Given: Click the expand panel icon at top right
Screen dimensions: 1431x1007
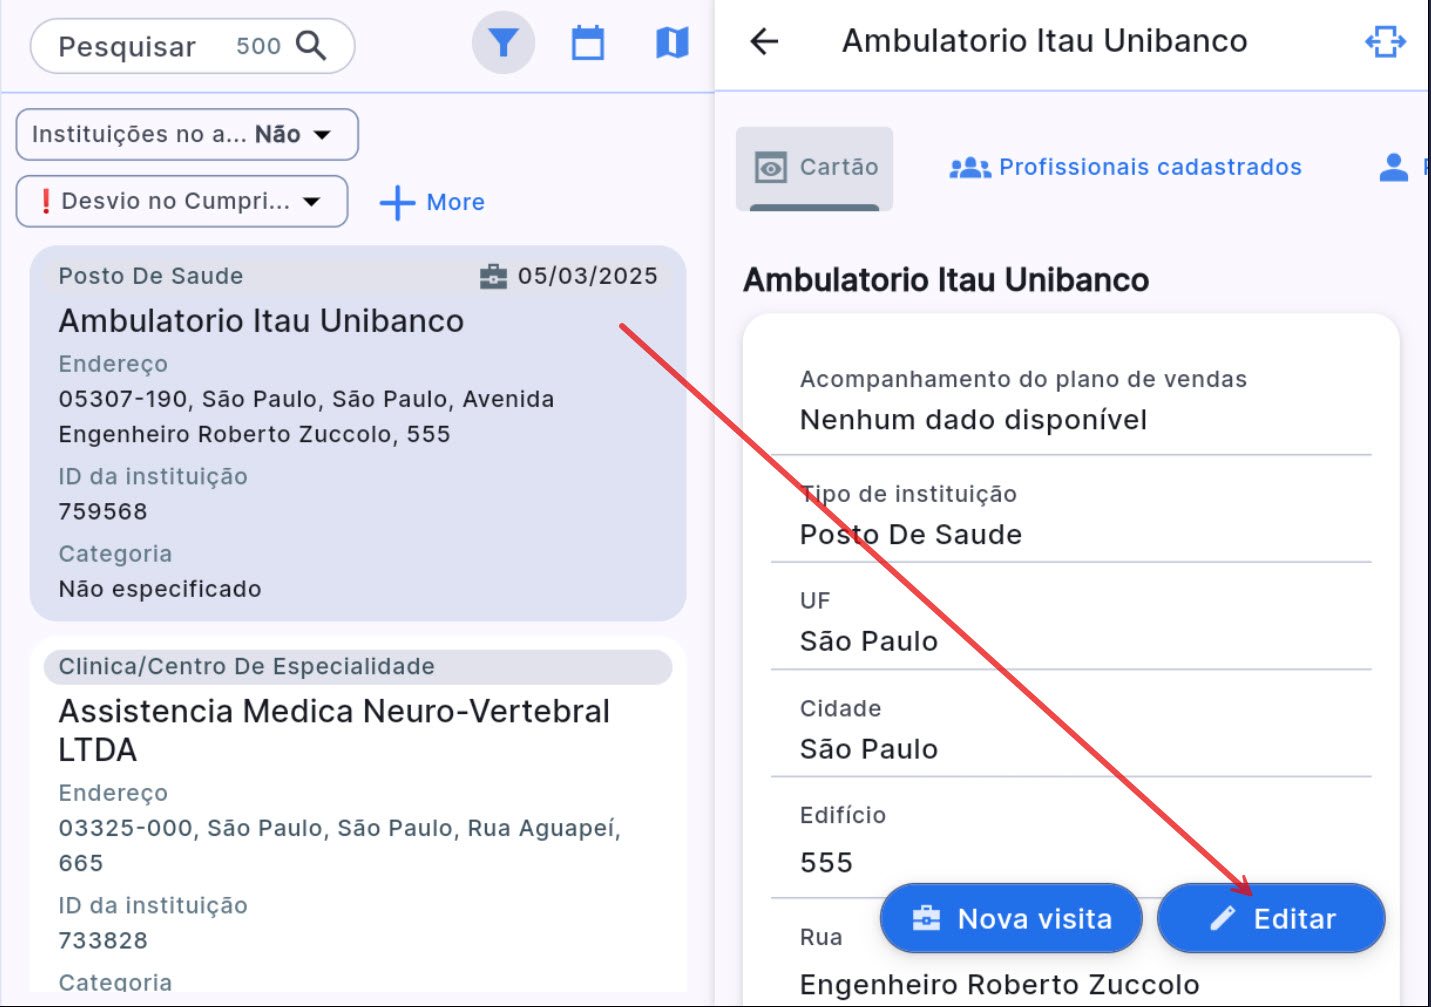Looking at the screenshot, I should (1385, 42).
